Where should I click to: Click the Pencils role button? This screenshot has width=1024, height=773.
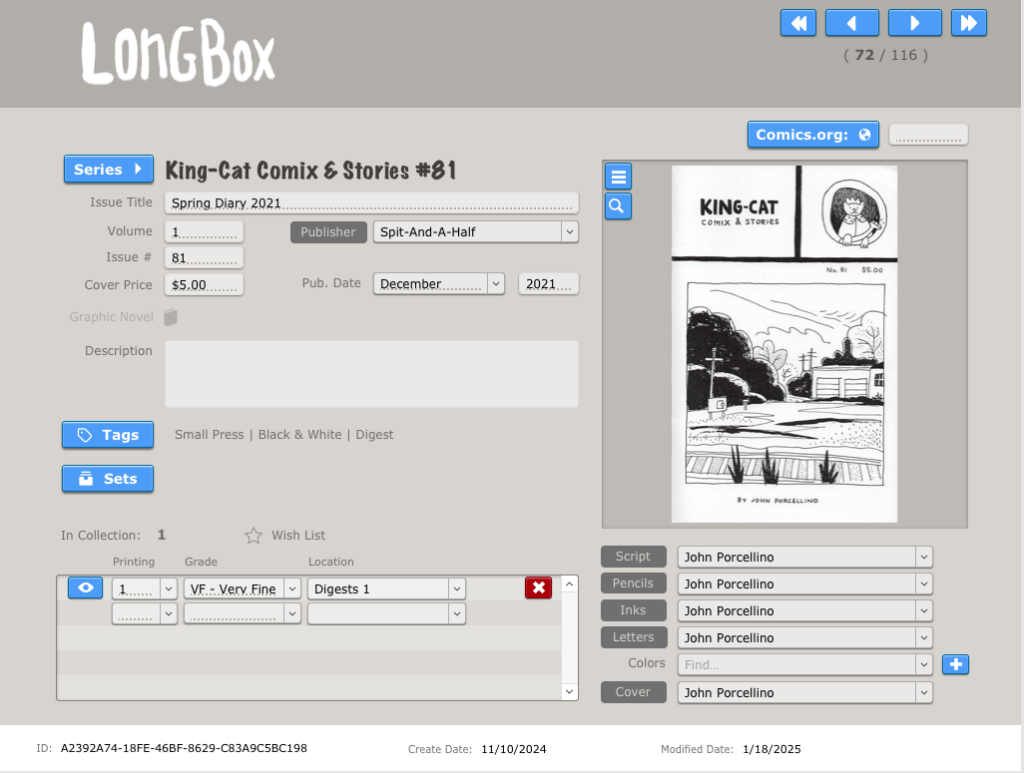(633, 583)
